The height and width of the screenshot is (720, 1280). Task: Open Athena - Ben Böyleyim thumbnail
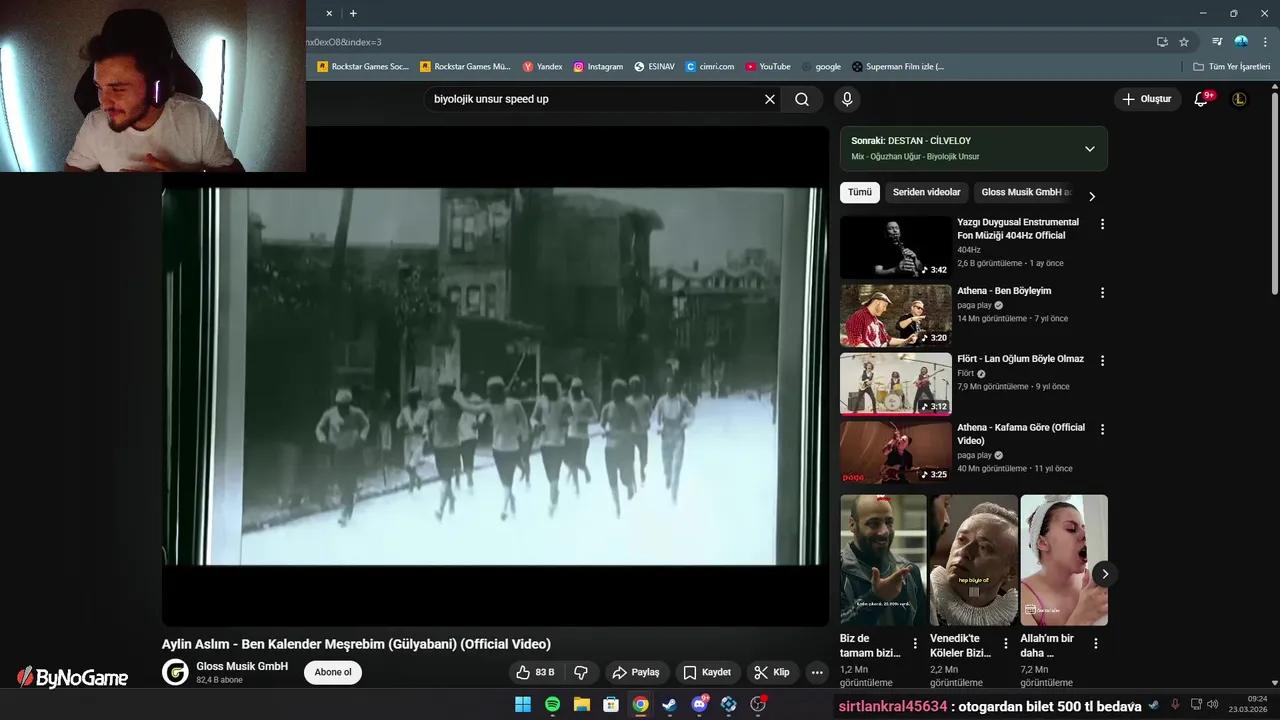tap(896, 315)
